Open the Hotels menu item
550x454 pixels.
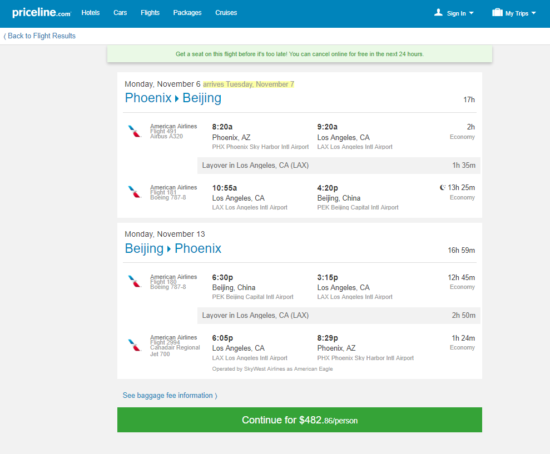[90, 13]
